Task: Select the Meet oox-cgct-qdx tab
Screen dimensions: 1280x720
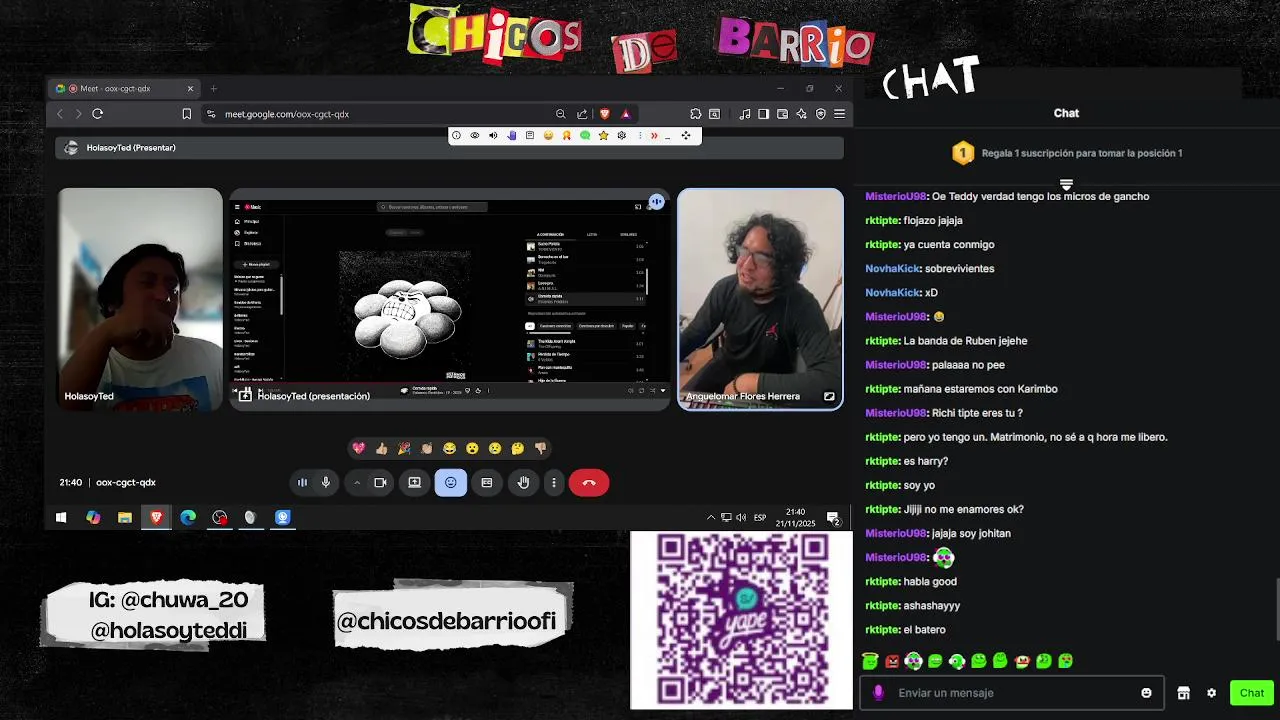Action: point(125,88)
